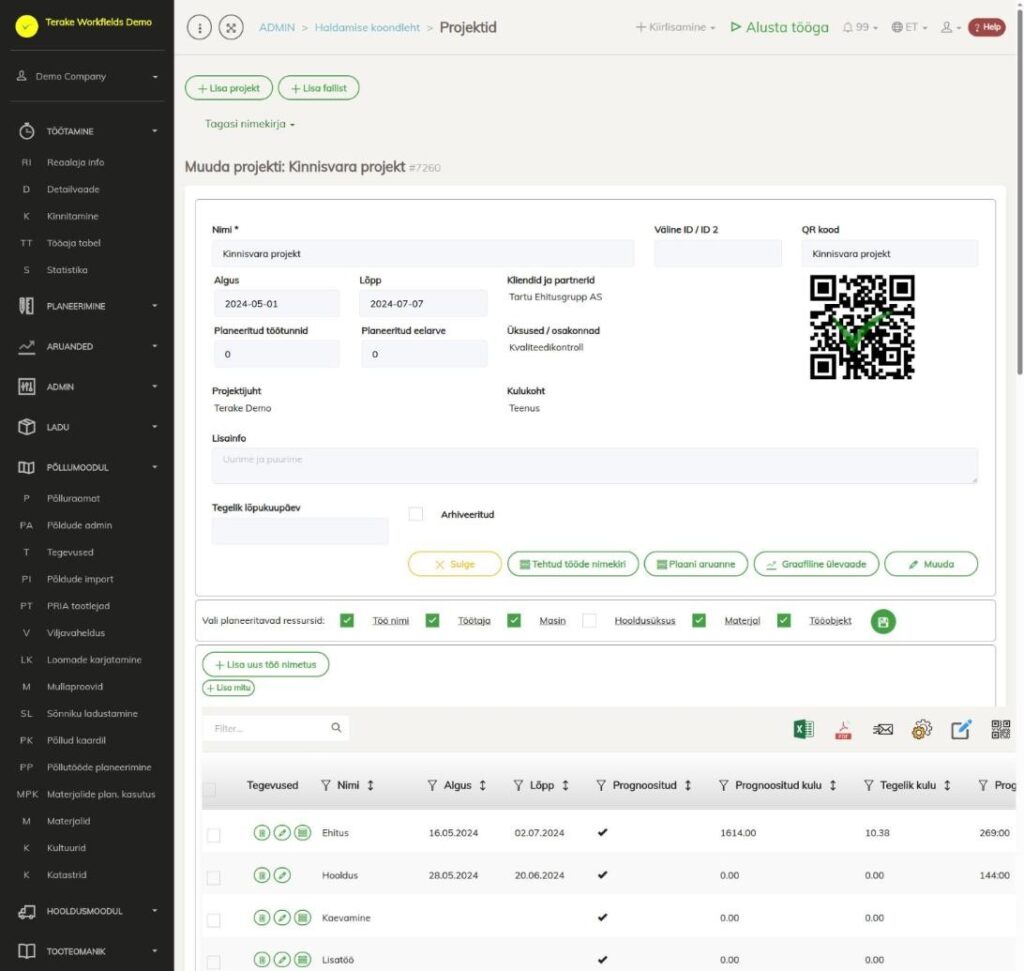Screen dimensions: 1024x971
Task: Select the Ehitus row checkbox
Action: [214, 835]
